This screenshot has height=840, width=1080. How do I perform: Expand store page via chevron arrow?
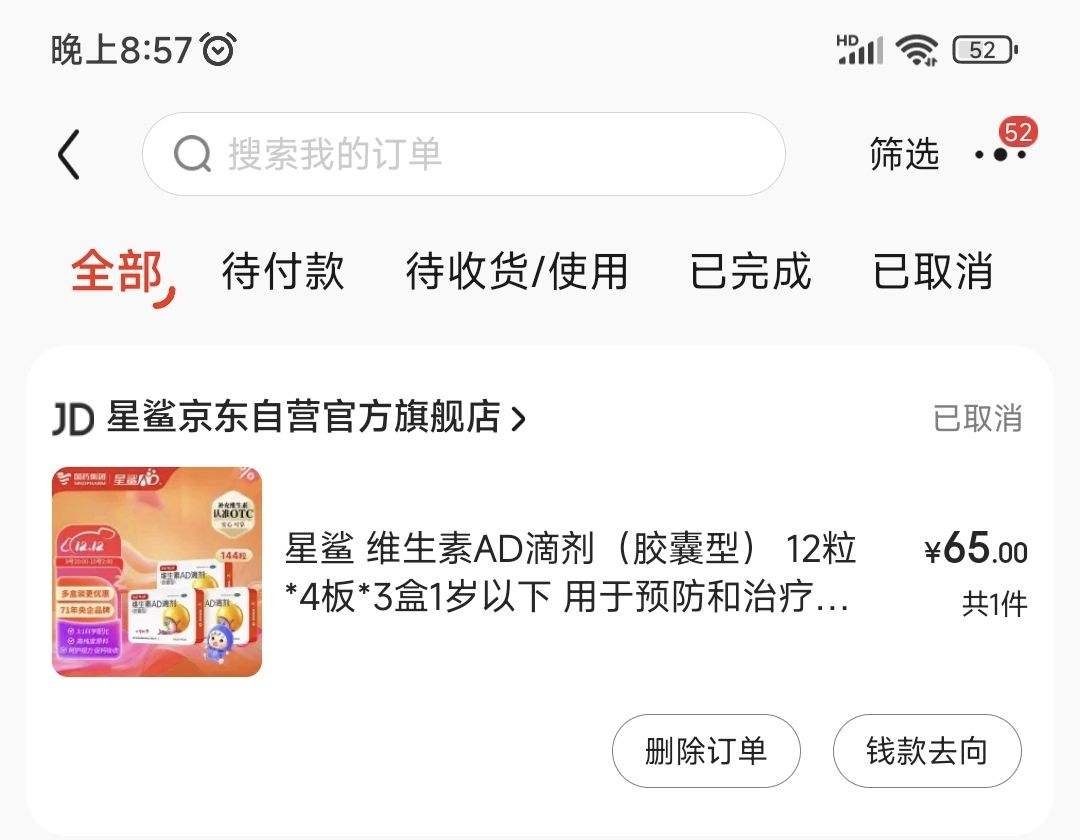coord(519,418)
